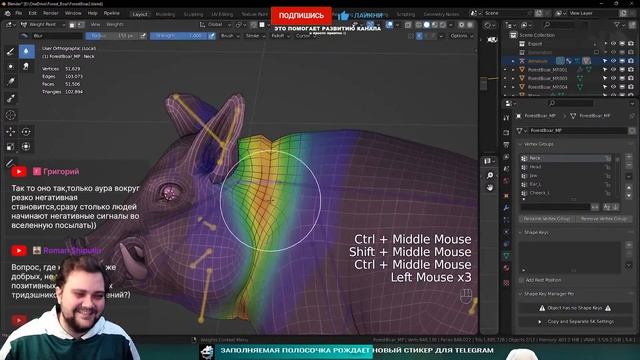Adjust the brush Radius slider

pyautogui.click(x=112, y=36)
